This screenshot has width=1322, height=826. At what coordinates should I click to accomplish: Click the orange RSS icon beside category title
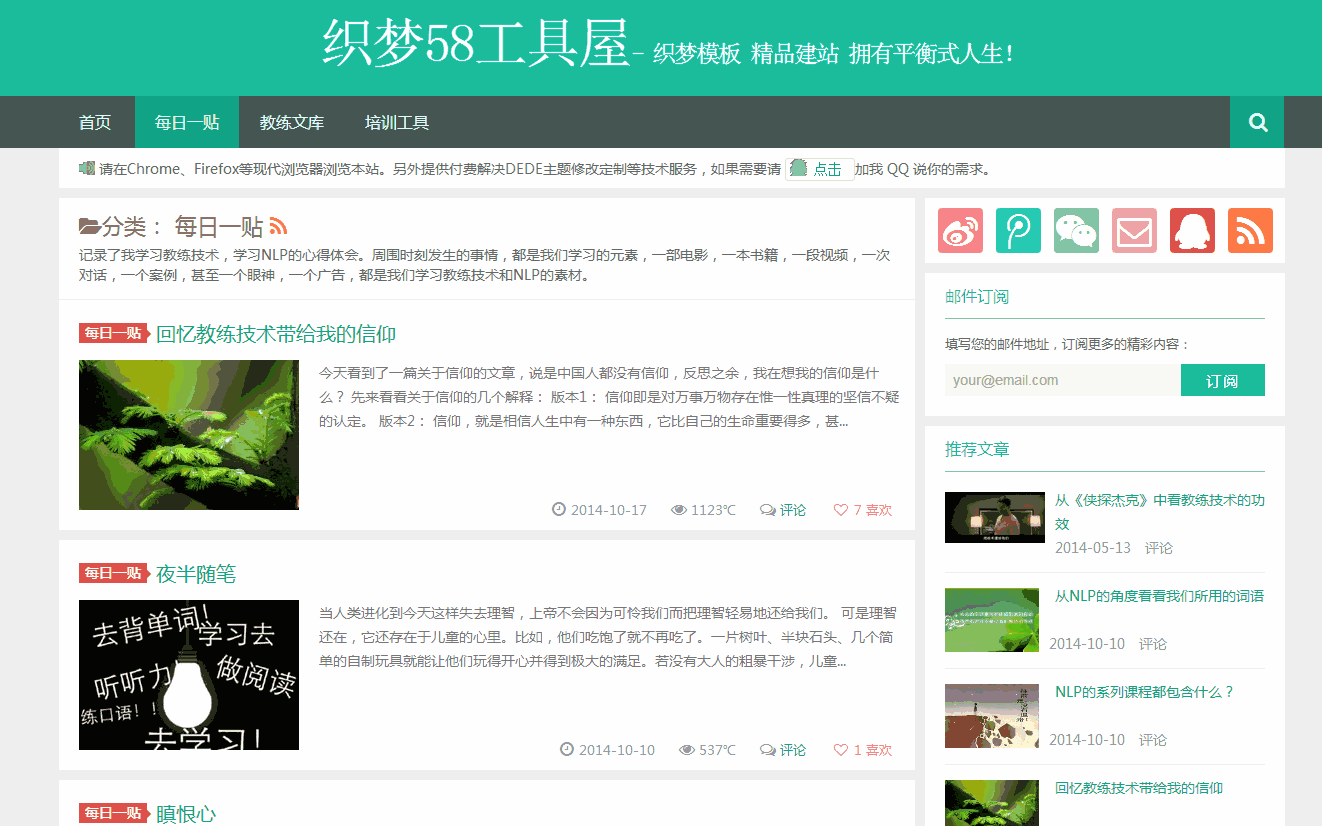coord(278,227)
